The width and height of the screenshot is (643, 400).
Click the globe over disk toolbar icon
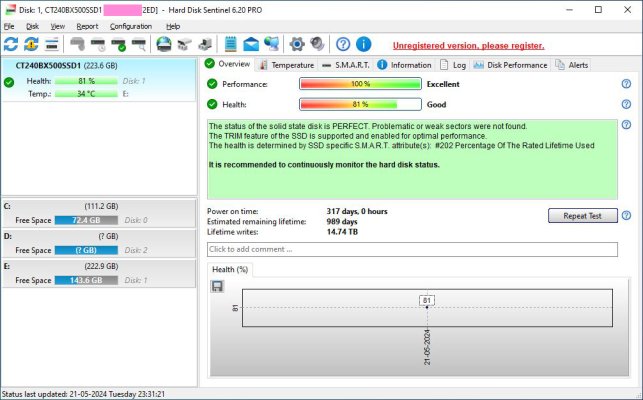pos(164,44)
